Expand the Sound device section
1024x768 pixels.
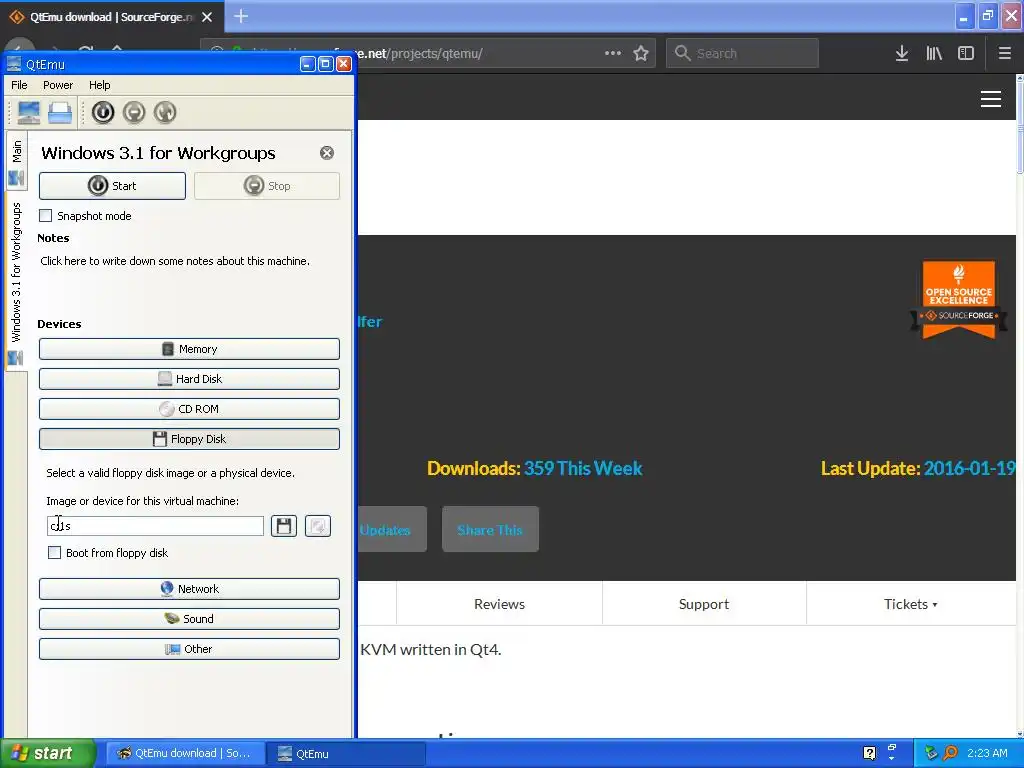coord(189,618)
